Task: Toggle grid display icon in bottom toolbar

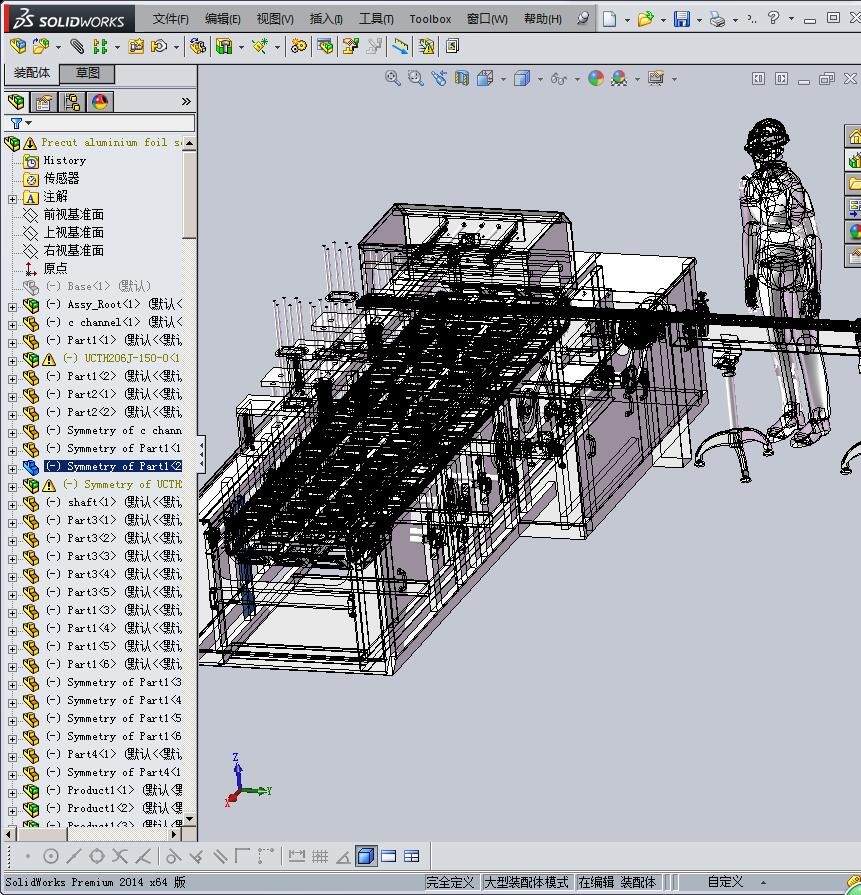Action: pyautogui.click(x=320, y=856)
